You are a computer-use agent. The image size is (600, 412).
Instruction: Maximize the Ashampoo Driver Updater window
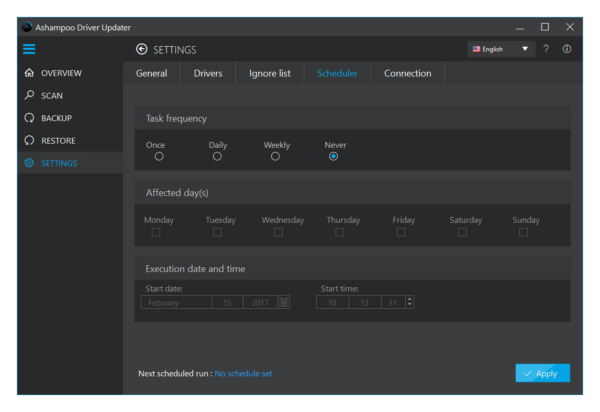click(545, 27)
